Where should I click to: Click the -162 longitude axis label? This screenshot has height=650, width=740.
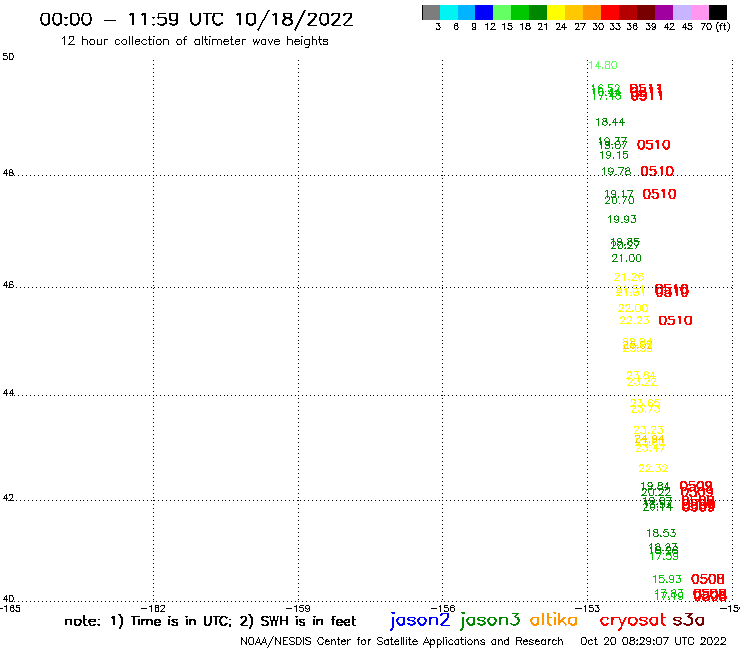coord(153,608)
